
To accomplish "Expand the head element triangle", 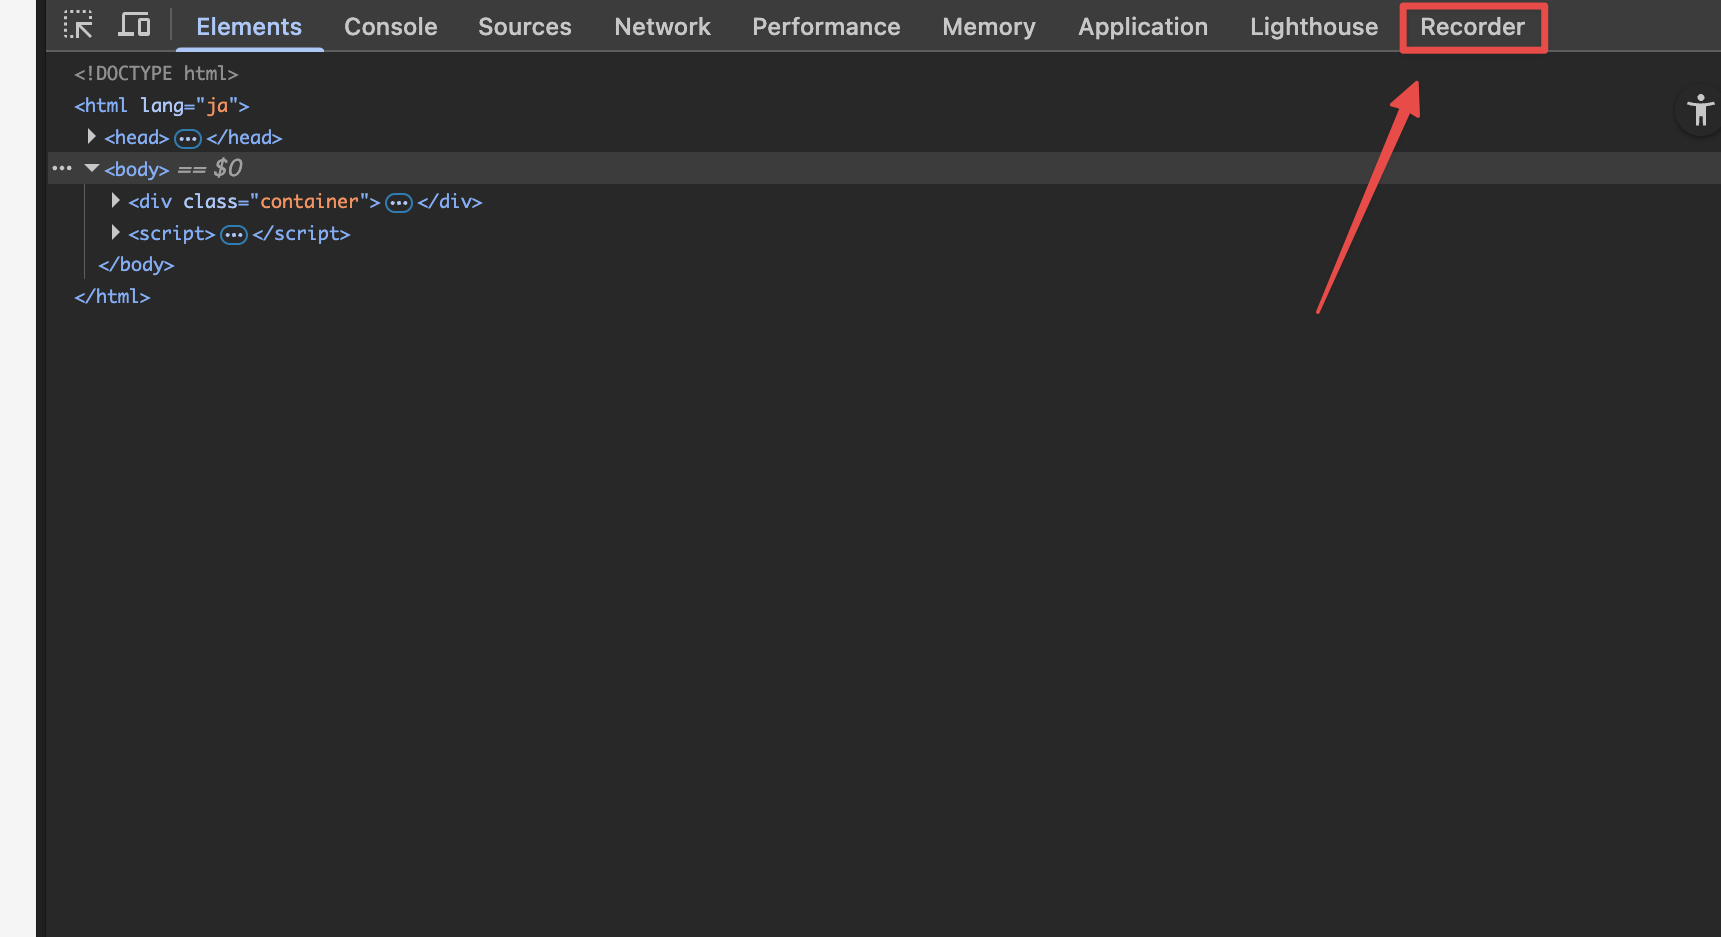I will 92,136.
